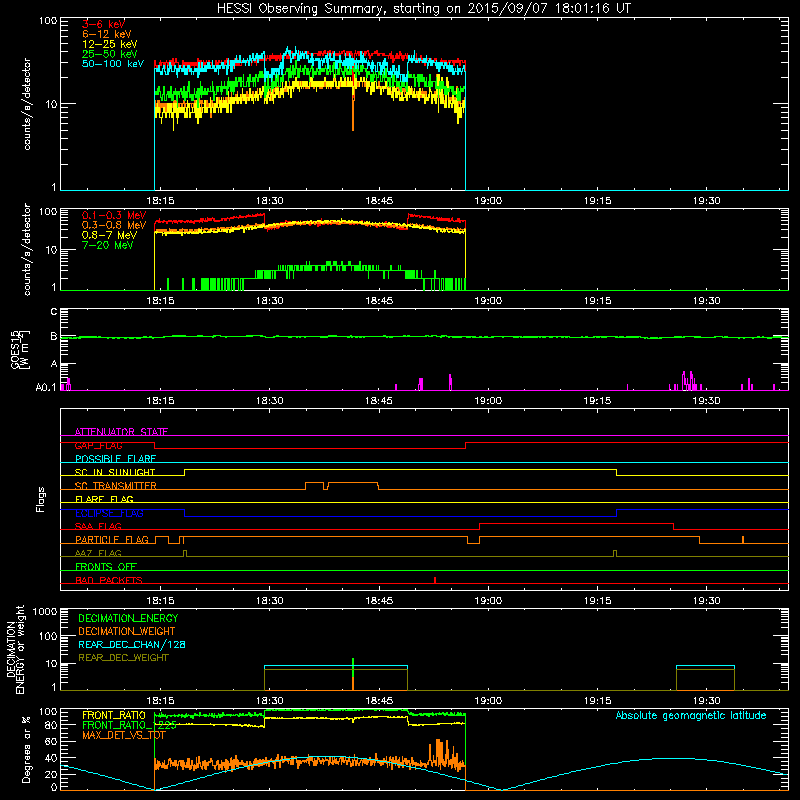Select the SC_IN_SUNLIGHT flag label
800x800 pixels.
pos(115,472)
